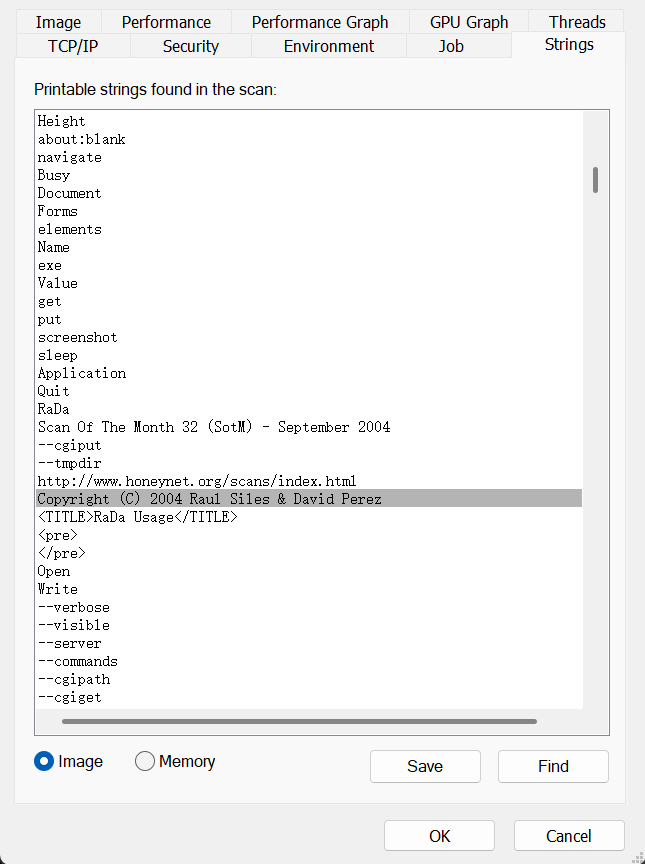Viewport: 645px width, 864px height.
Task: Select the honeynet.org URL string
Action: pos(309,481)
